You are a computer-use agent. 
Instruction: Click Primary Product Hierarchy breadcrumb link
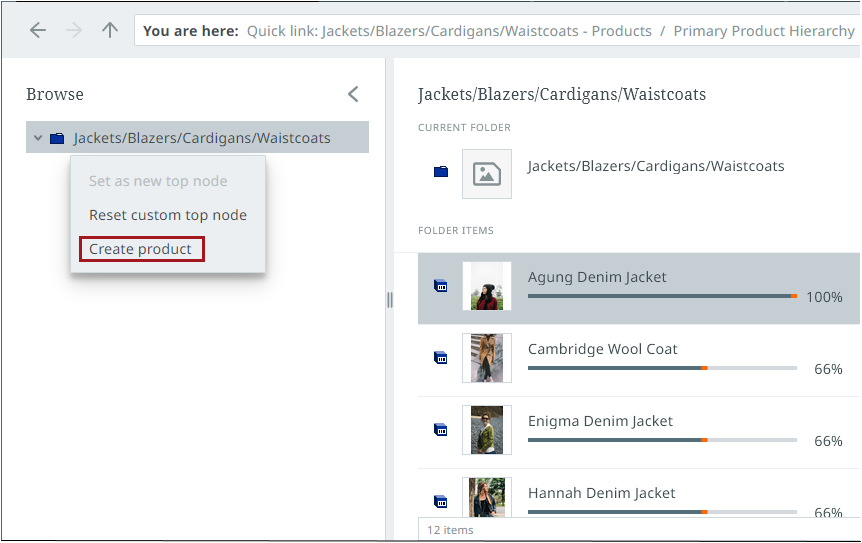[x=764, y=31]
